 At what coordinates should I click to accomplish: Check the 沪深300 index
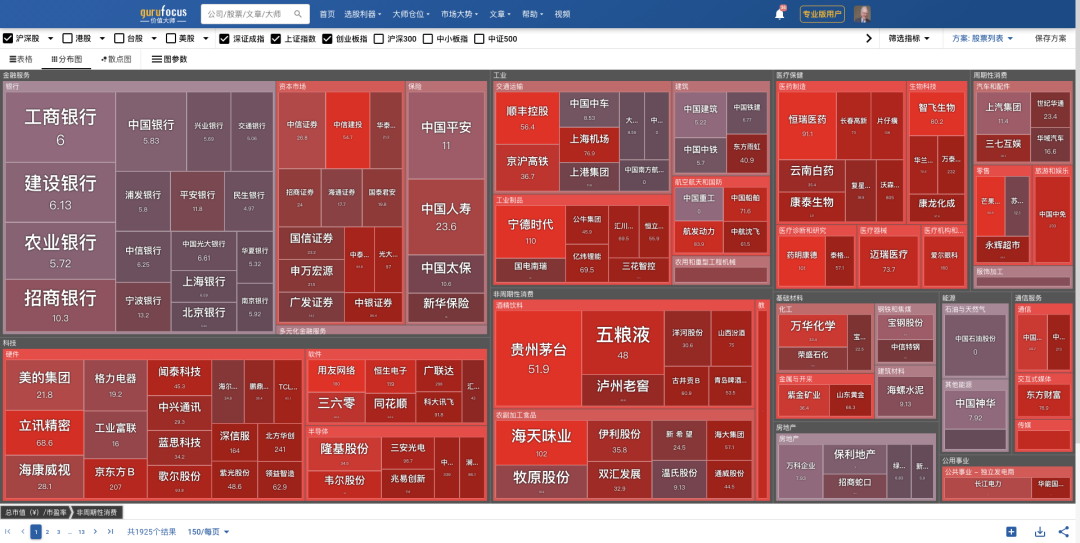point(378,39)
